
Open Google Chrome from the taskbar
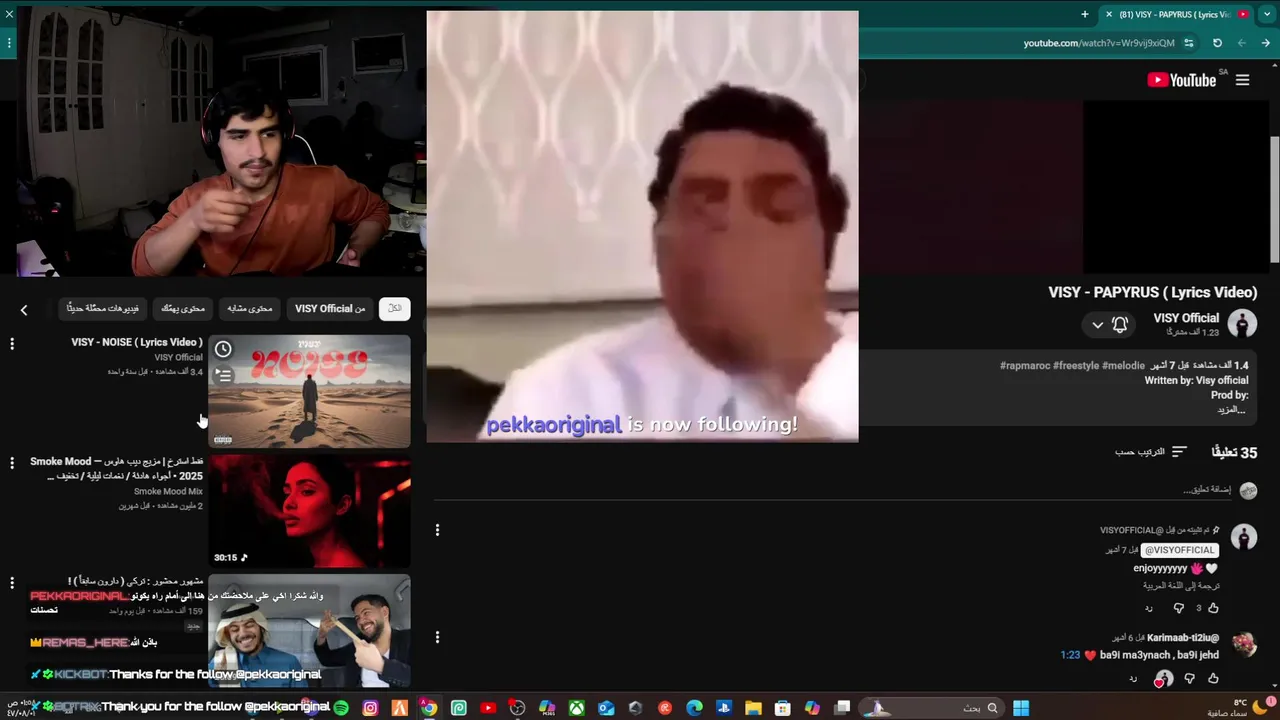pos(428,708)
